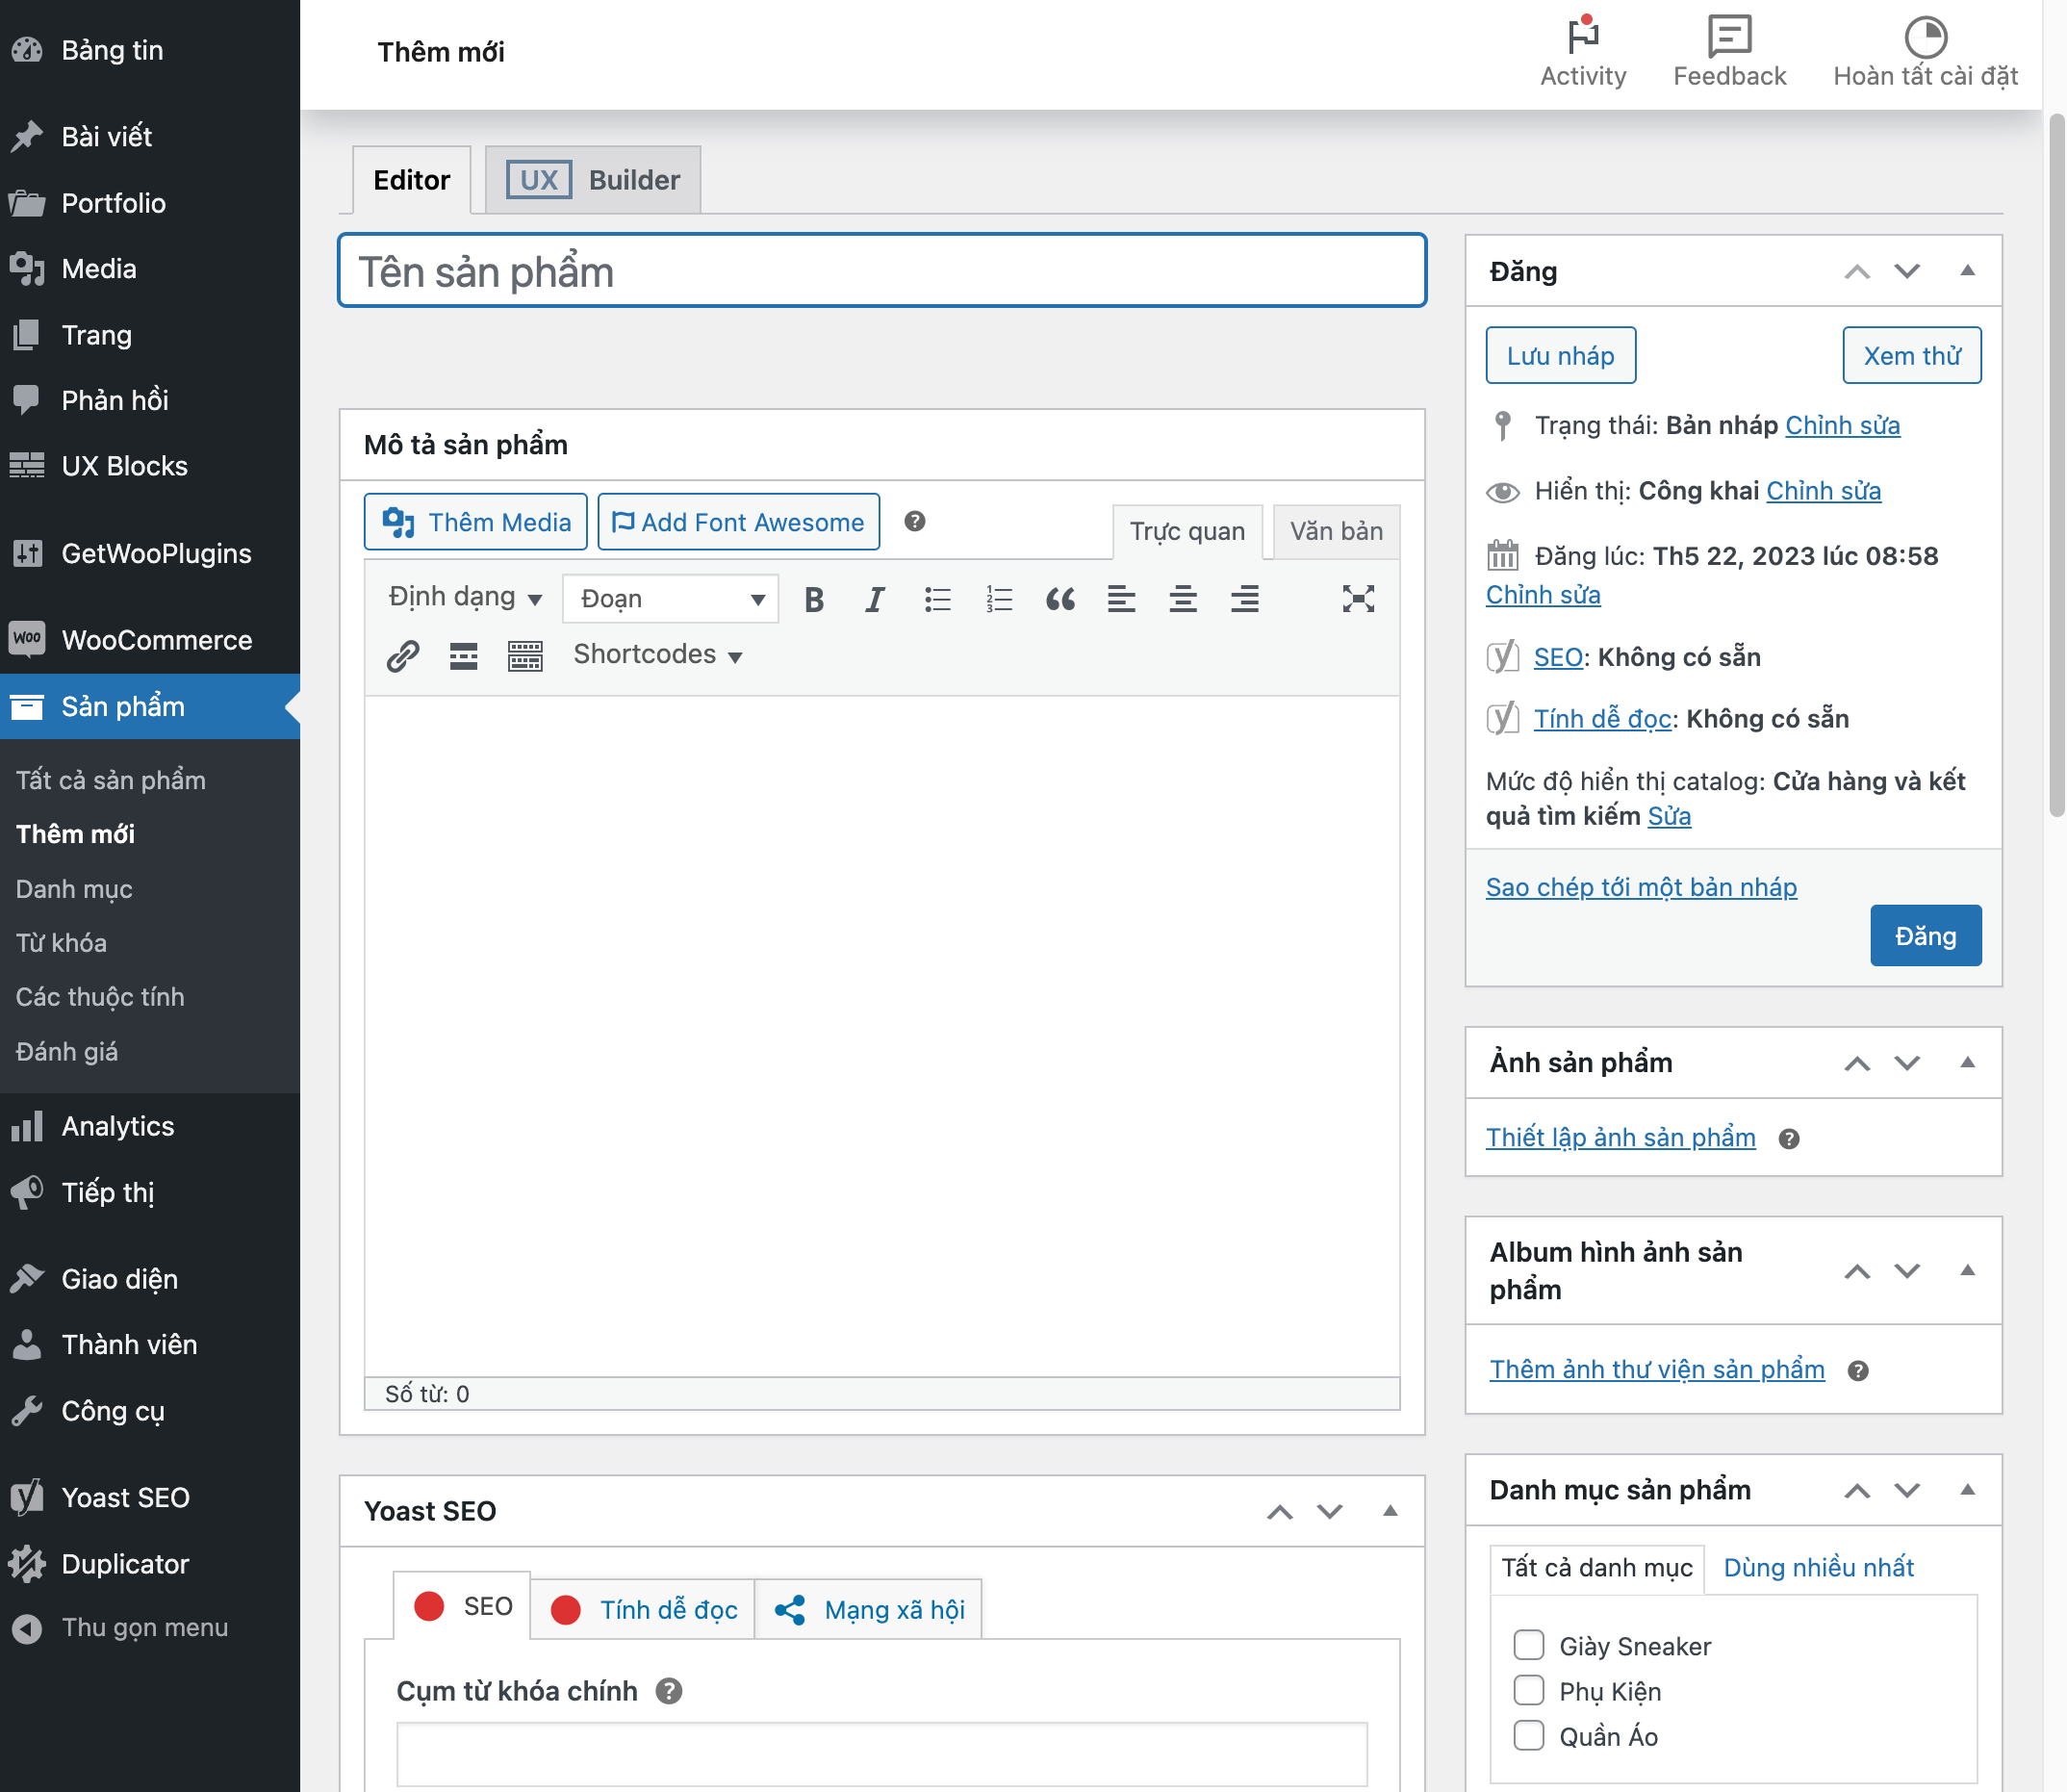Insert a bulleted list
Image resolution: width=2067 pixels, height=1792 pixels.
[937, 599]
